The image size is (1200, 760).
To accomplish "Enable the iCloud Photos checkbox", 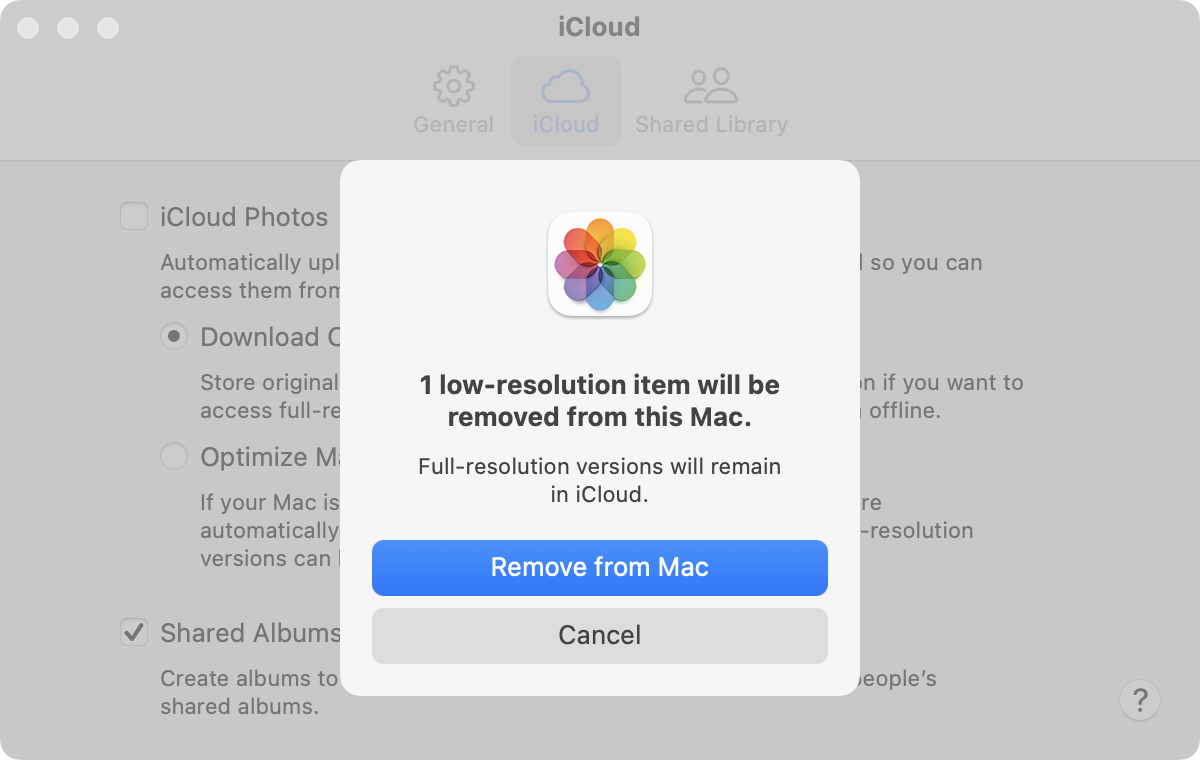I will 134,216.
